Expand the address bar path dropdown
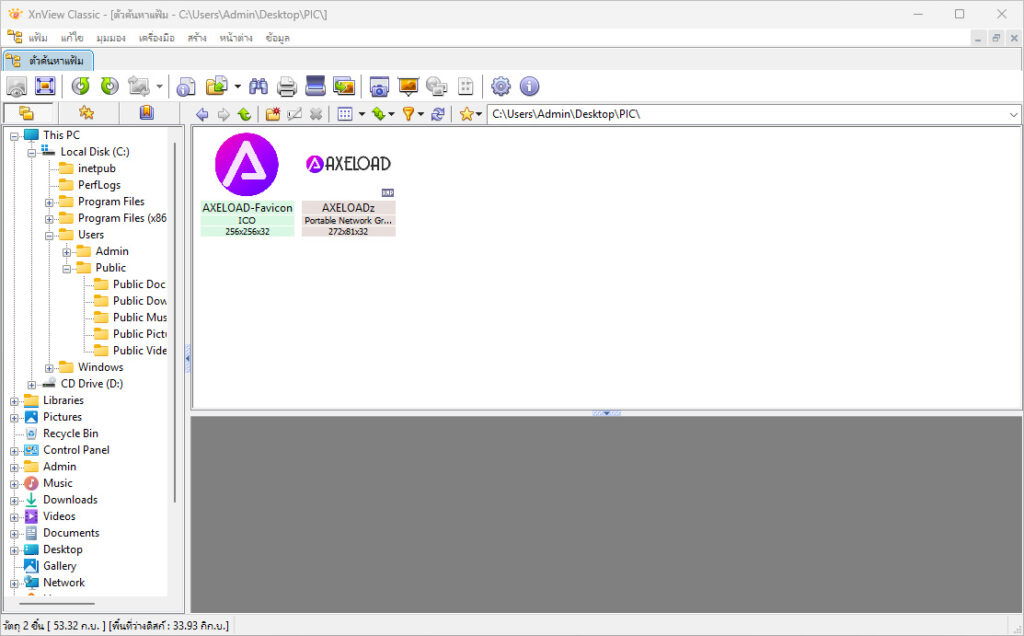The width and height of the screenshot is (1024, 636). (x=1014, y=114)
